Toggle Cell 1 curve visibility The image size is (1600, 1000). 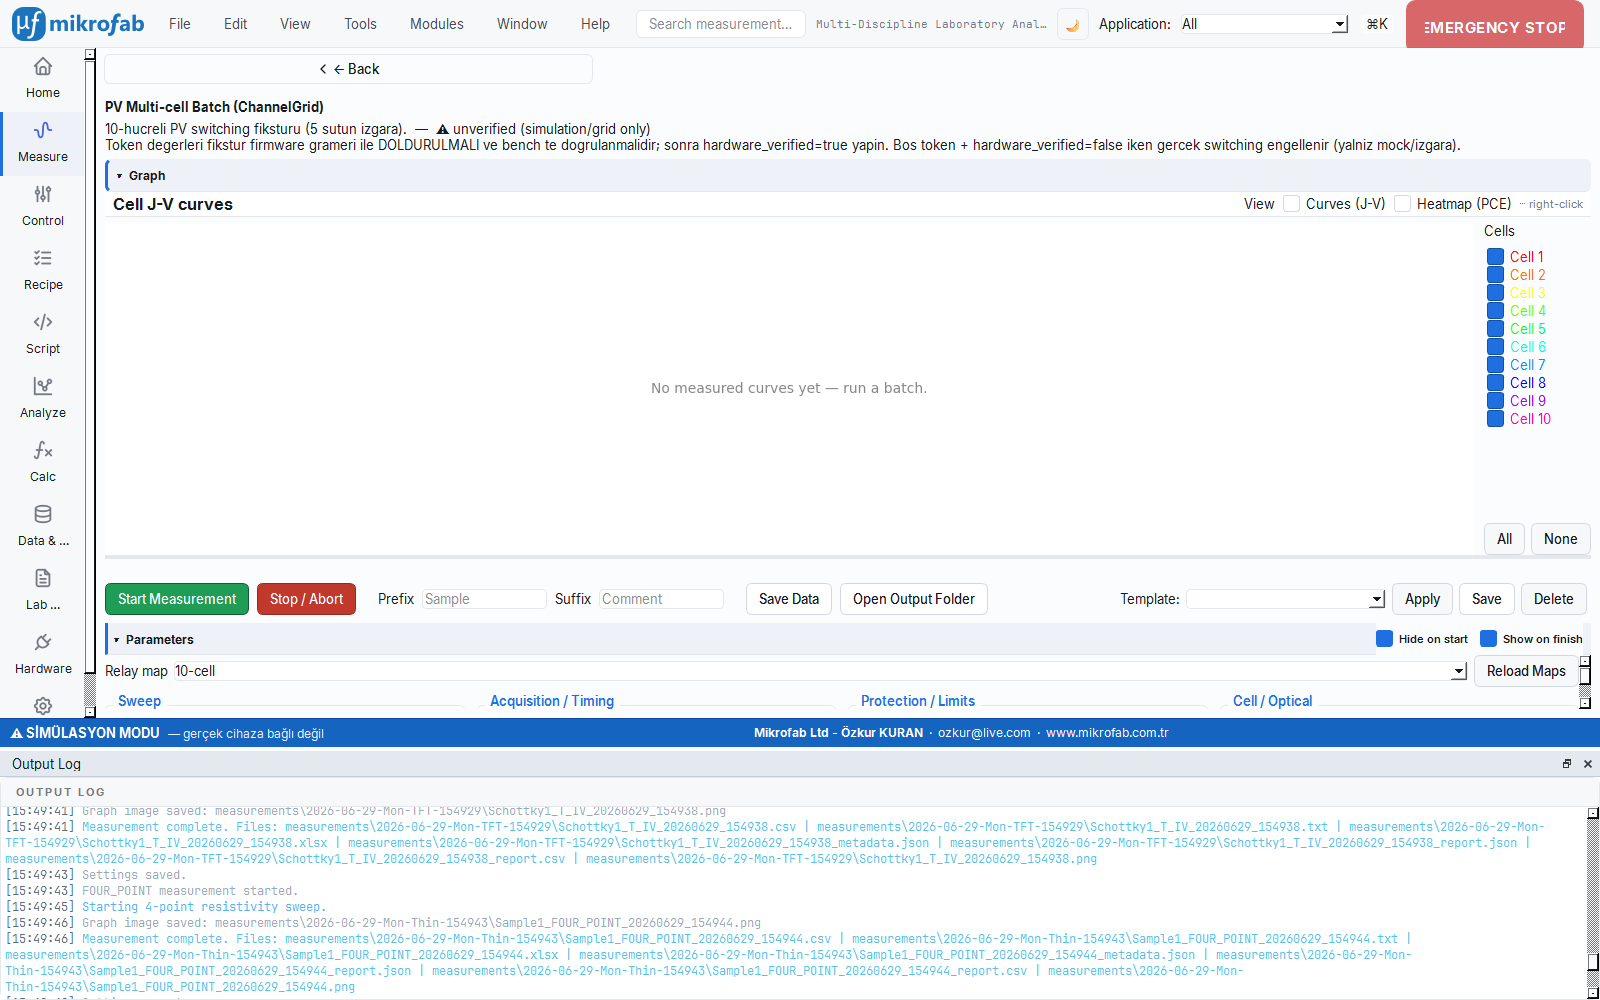[1495, 257]
